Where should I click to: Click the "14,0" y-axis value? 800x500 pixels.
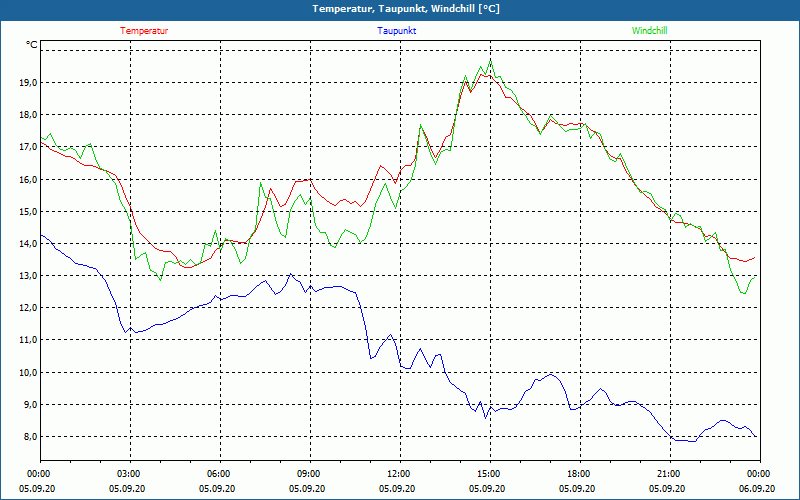[x=29, y=244]
